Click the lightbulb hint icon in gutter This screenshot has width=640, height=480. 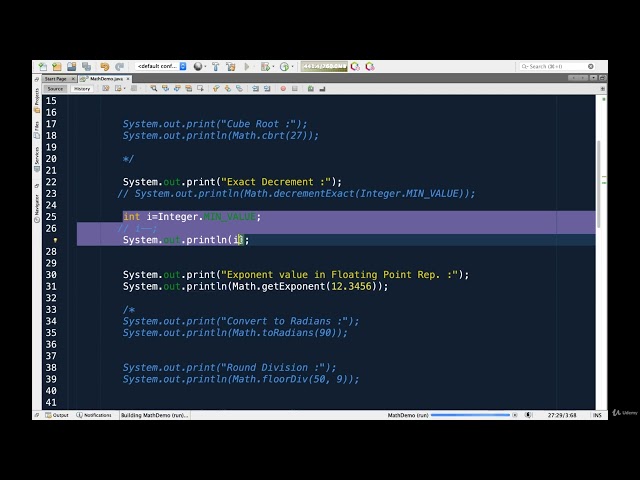coord(55,240)
